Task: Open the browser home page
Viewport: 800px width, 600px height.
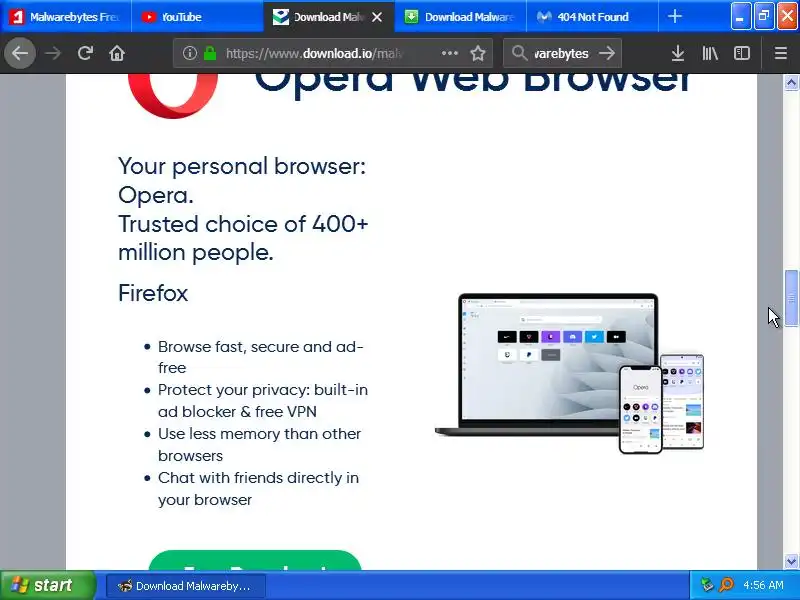Action: (117, 53)
